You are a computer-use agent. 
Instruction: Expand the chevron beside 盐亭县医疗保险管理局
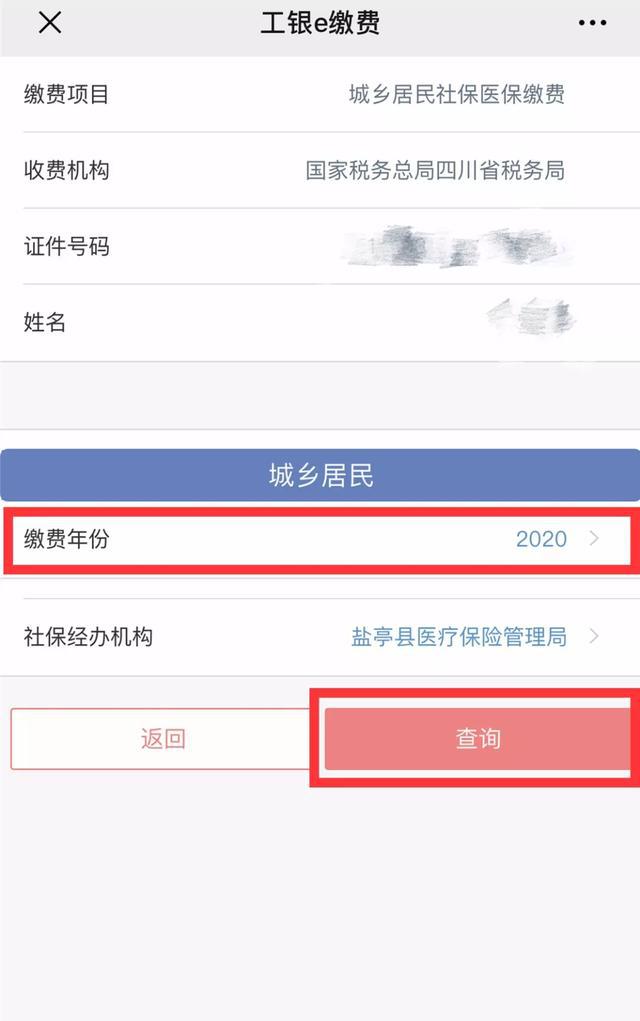click(595, 636)
